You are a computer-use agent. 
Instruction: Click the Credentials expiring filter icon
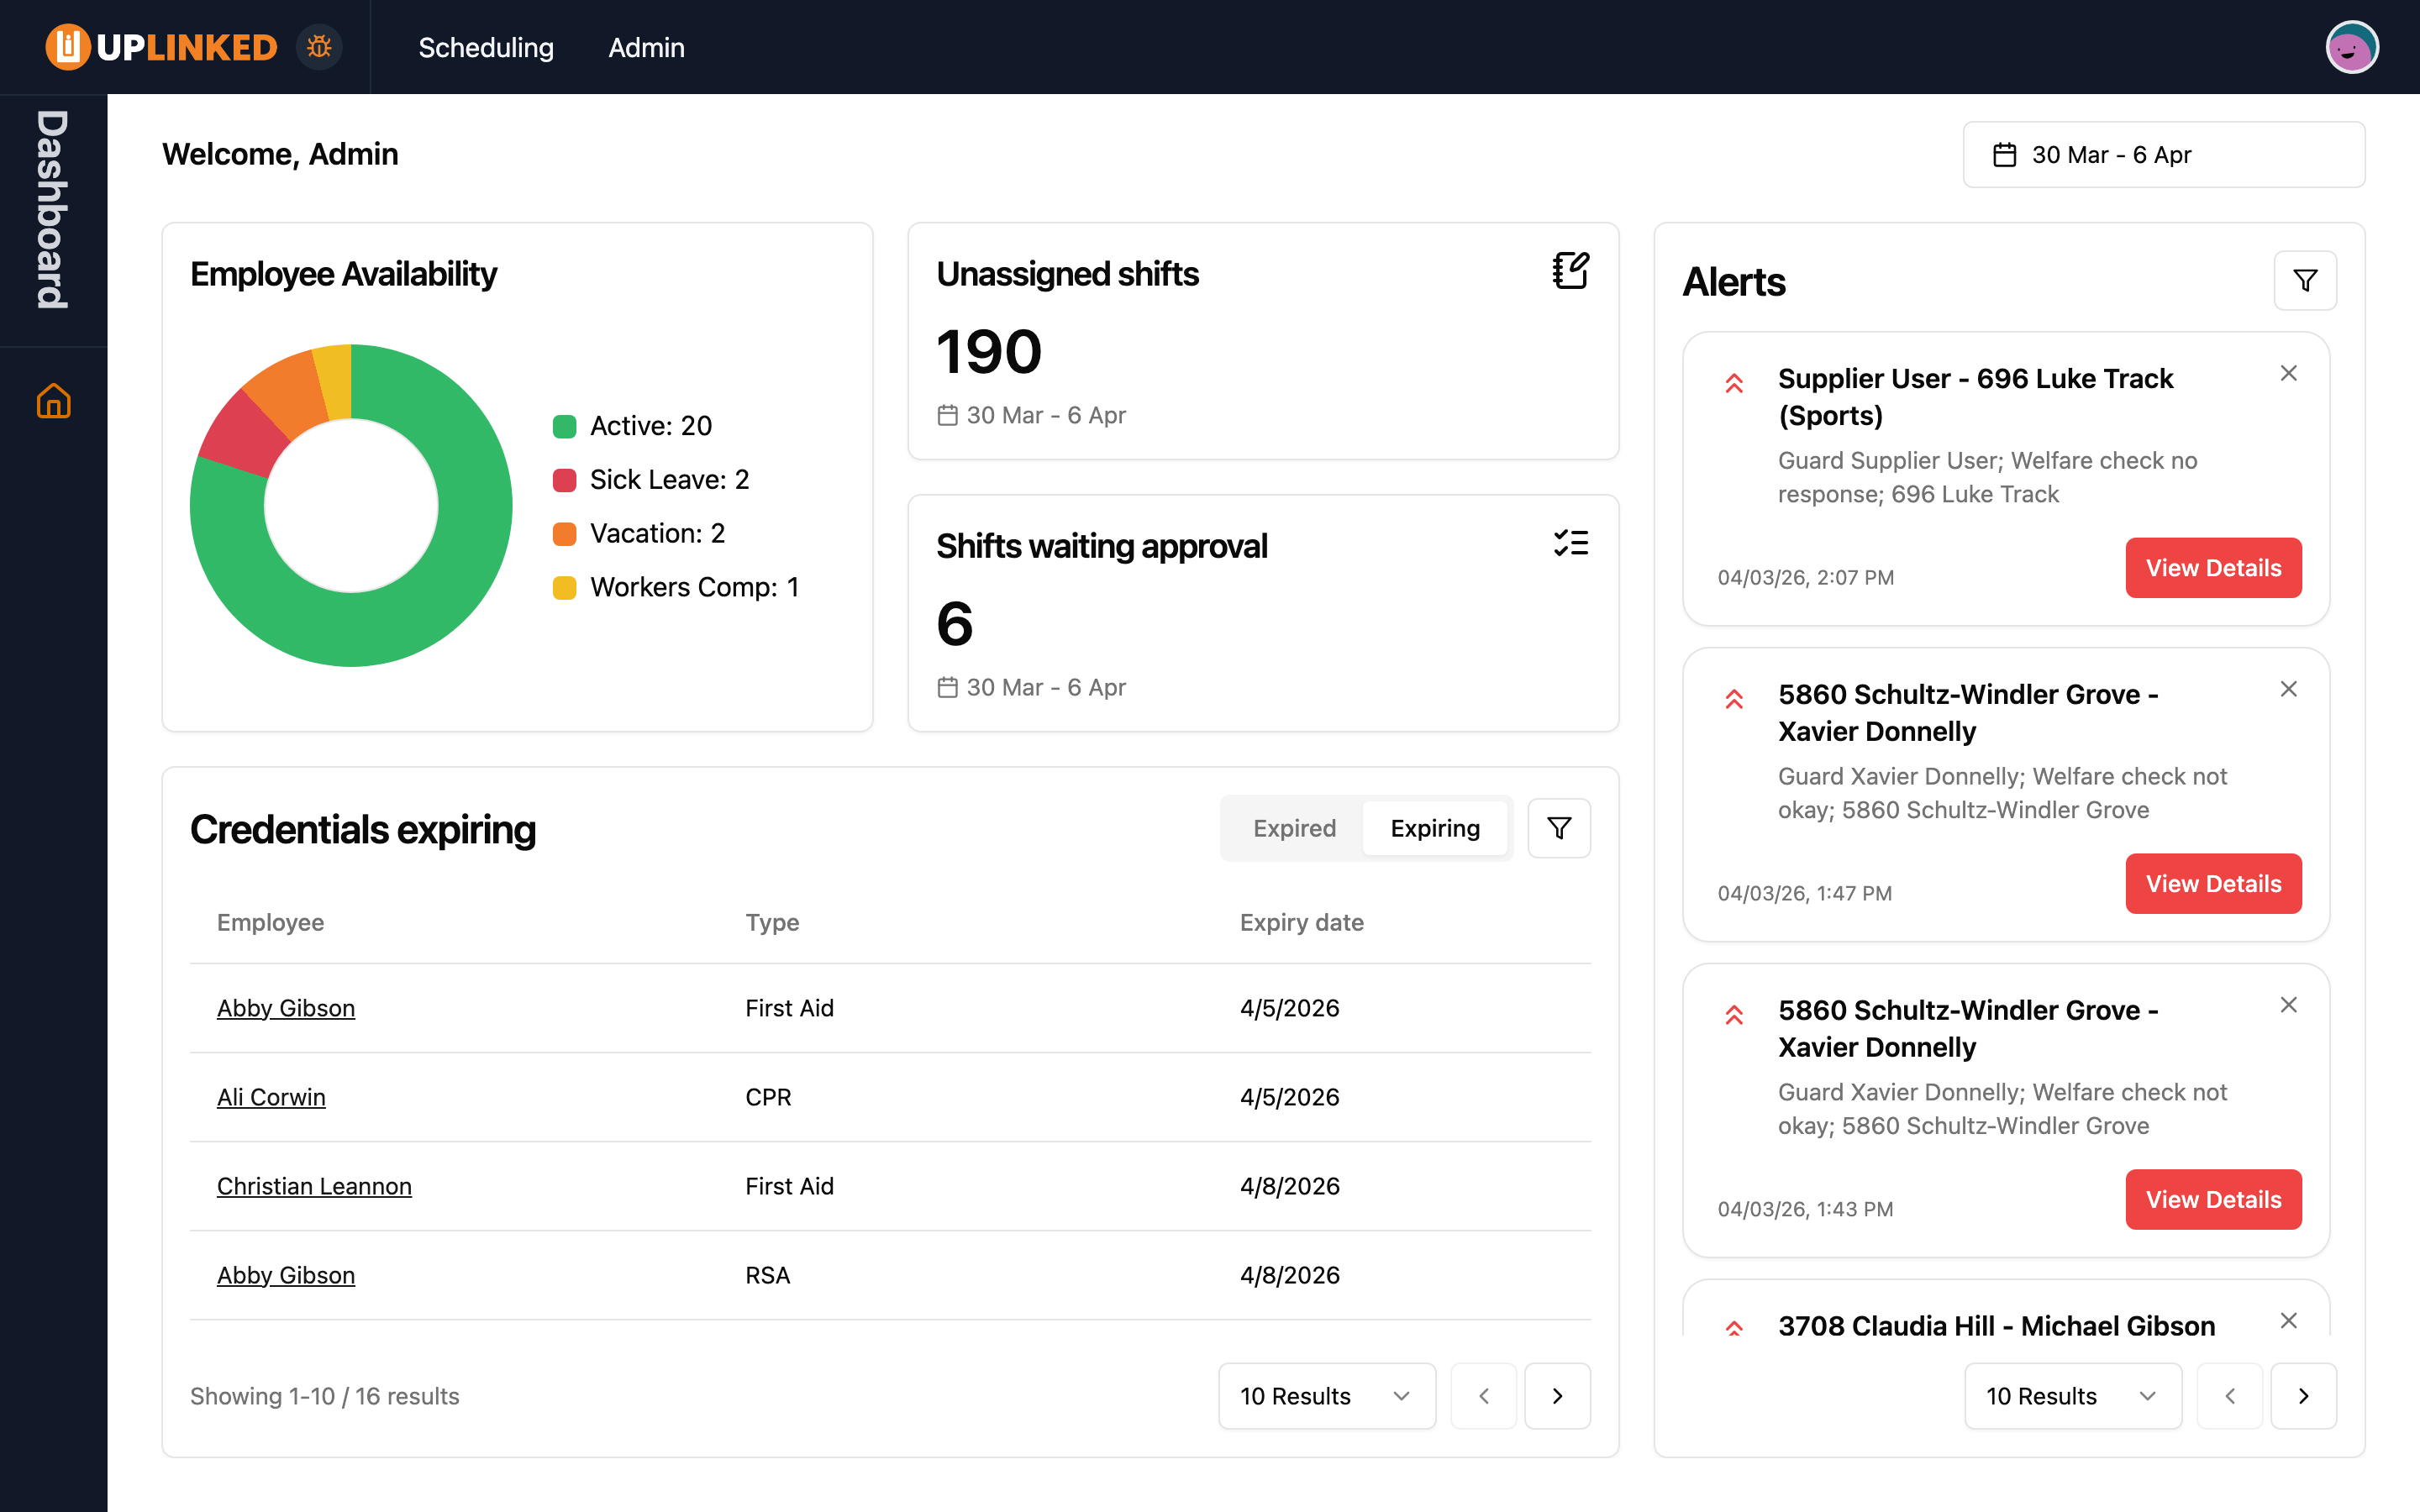click(1558, 828)
